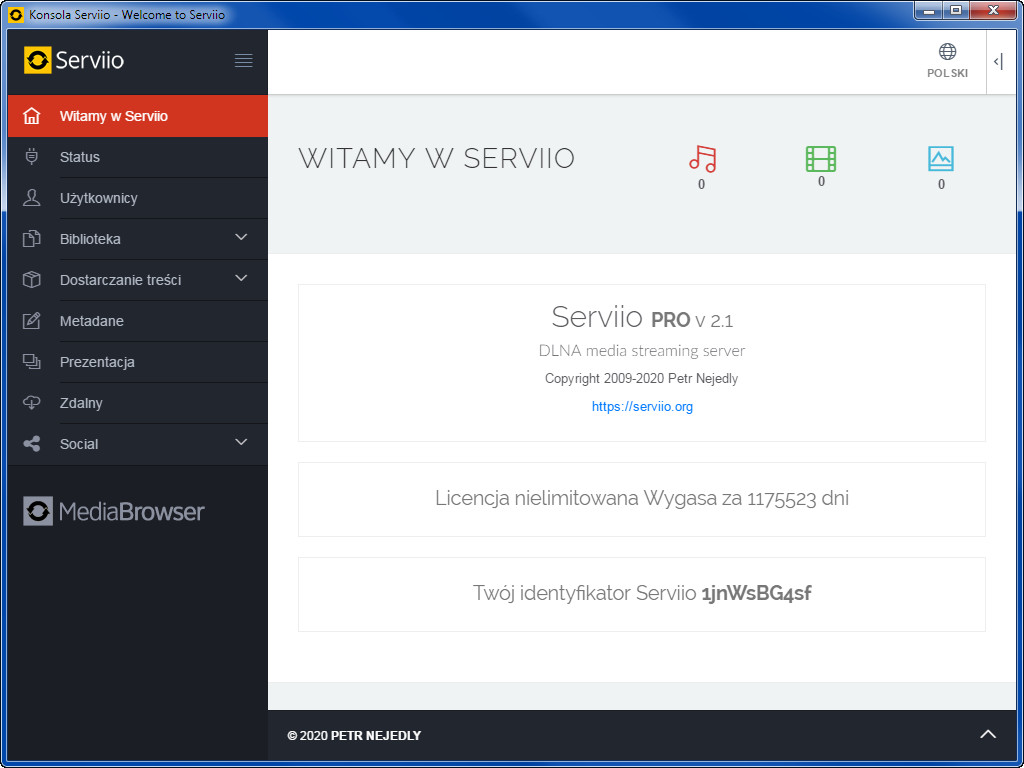The height and width of the screenshot is (768, 1024).
Task: Toggle the hamburger menu icon
Action: [x=244, y=61]
